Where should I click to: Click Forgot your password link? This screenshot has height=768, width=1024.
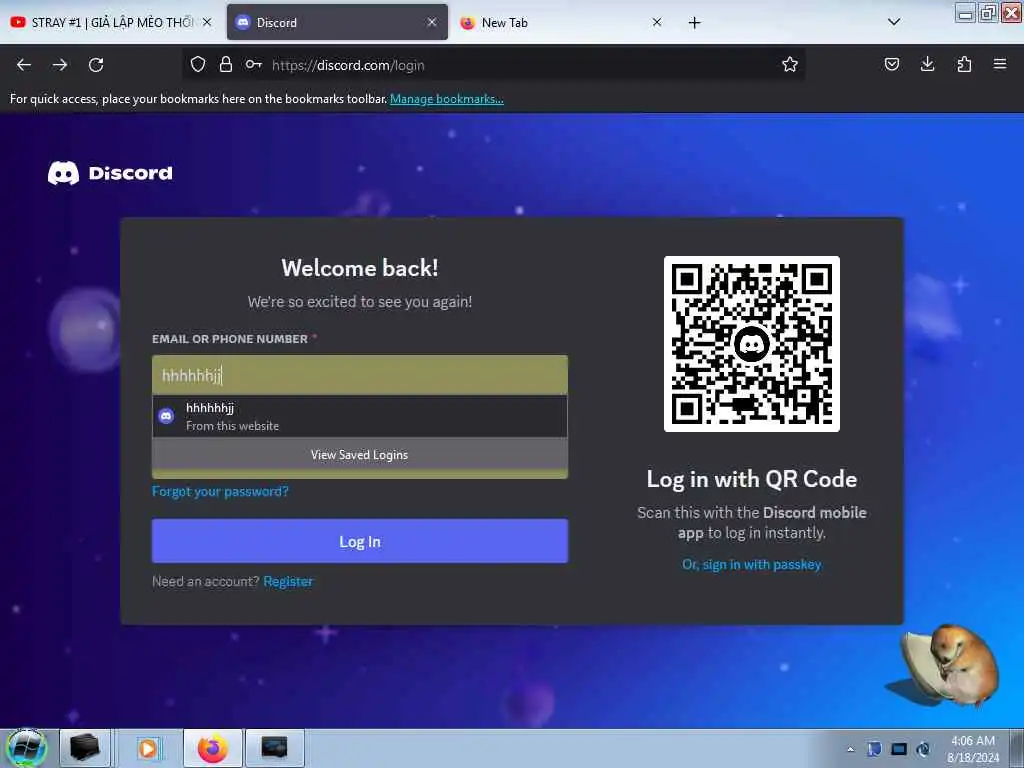click(220, 491)
